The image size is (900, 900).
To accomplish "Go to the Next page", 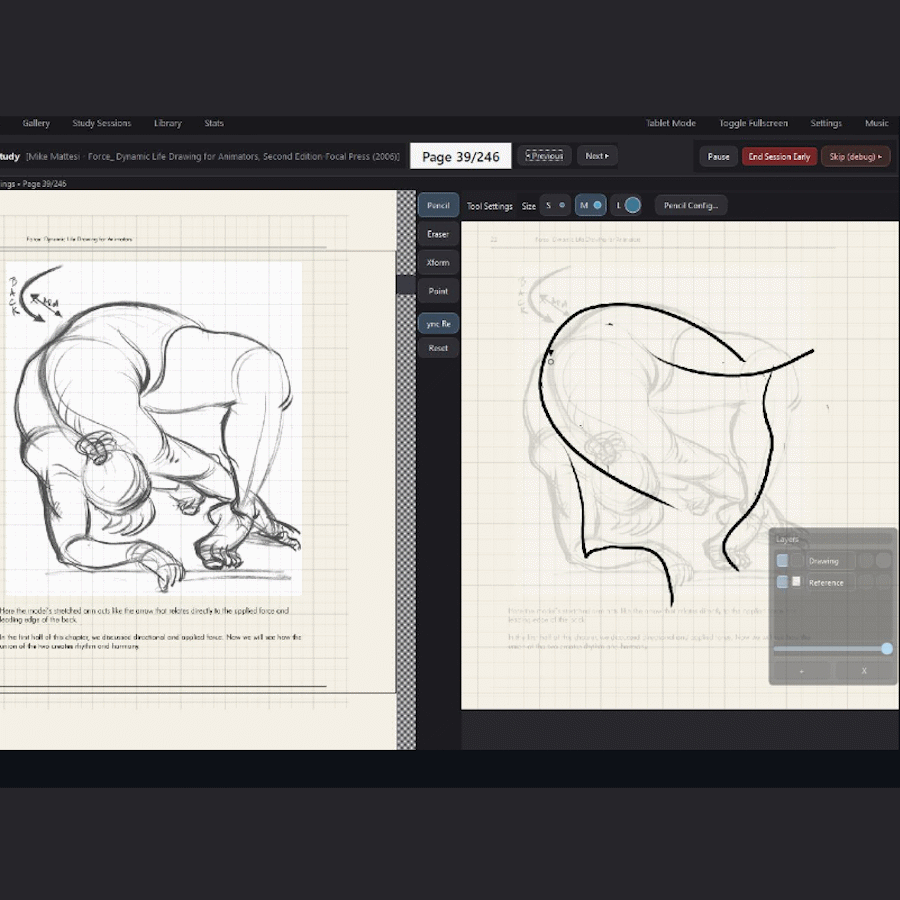I will click(597, 156).
